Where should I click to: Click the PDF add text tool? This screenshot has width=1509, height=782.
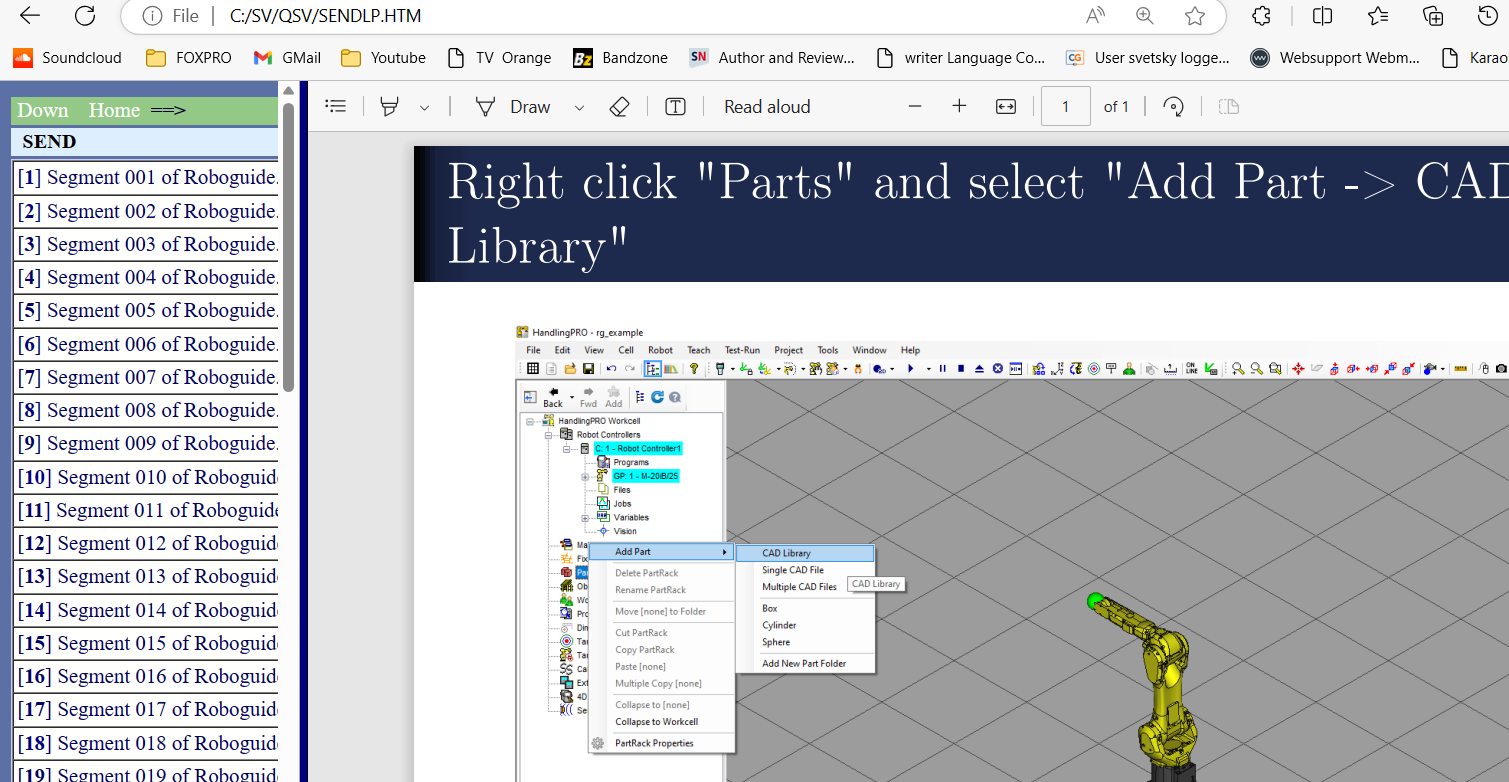pyautogui.click(x=675, y=107)
